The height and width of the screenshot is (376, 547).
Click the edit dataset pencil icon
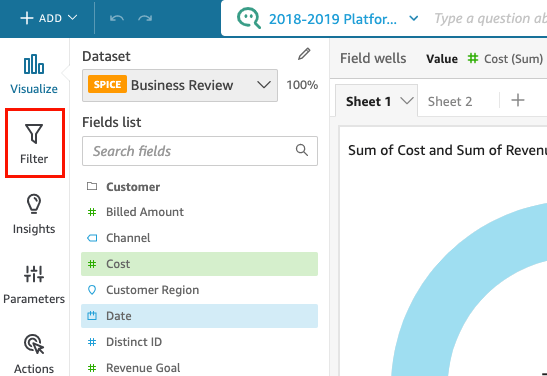pos(304,54)
